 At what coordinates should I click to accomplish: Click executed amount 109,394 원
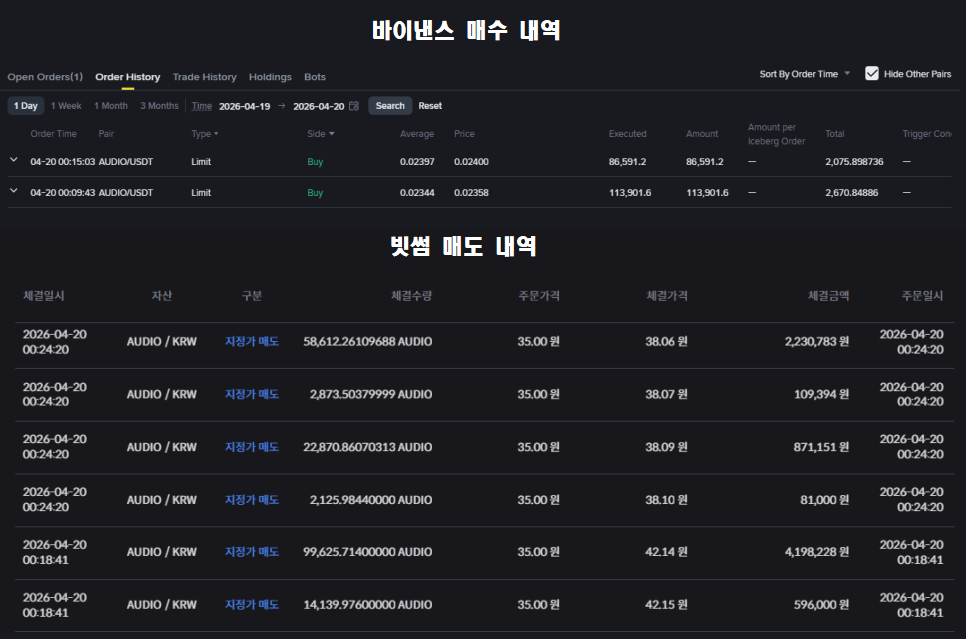pos(821,394)
